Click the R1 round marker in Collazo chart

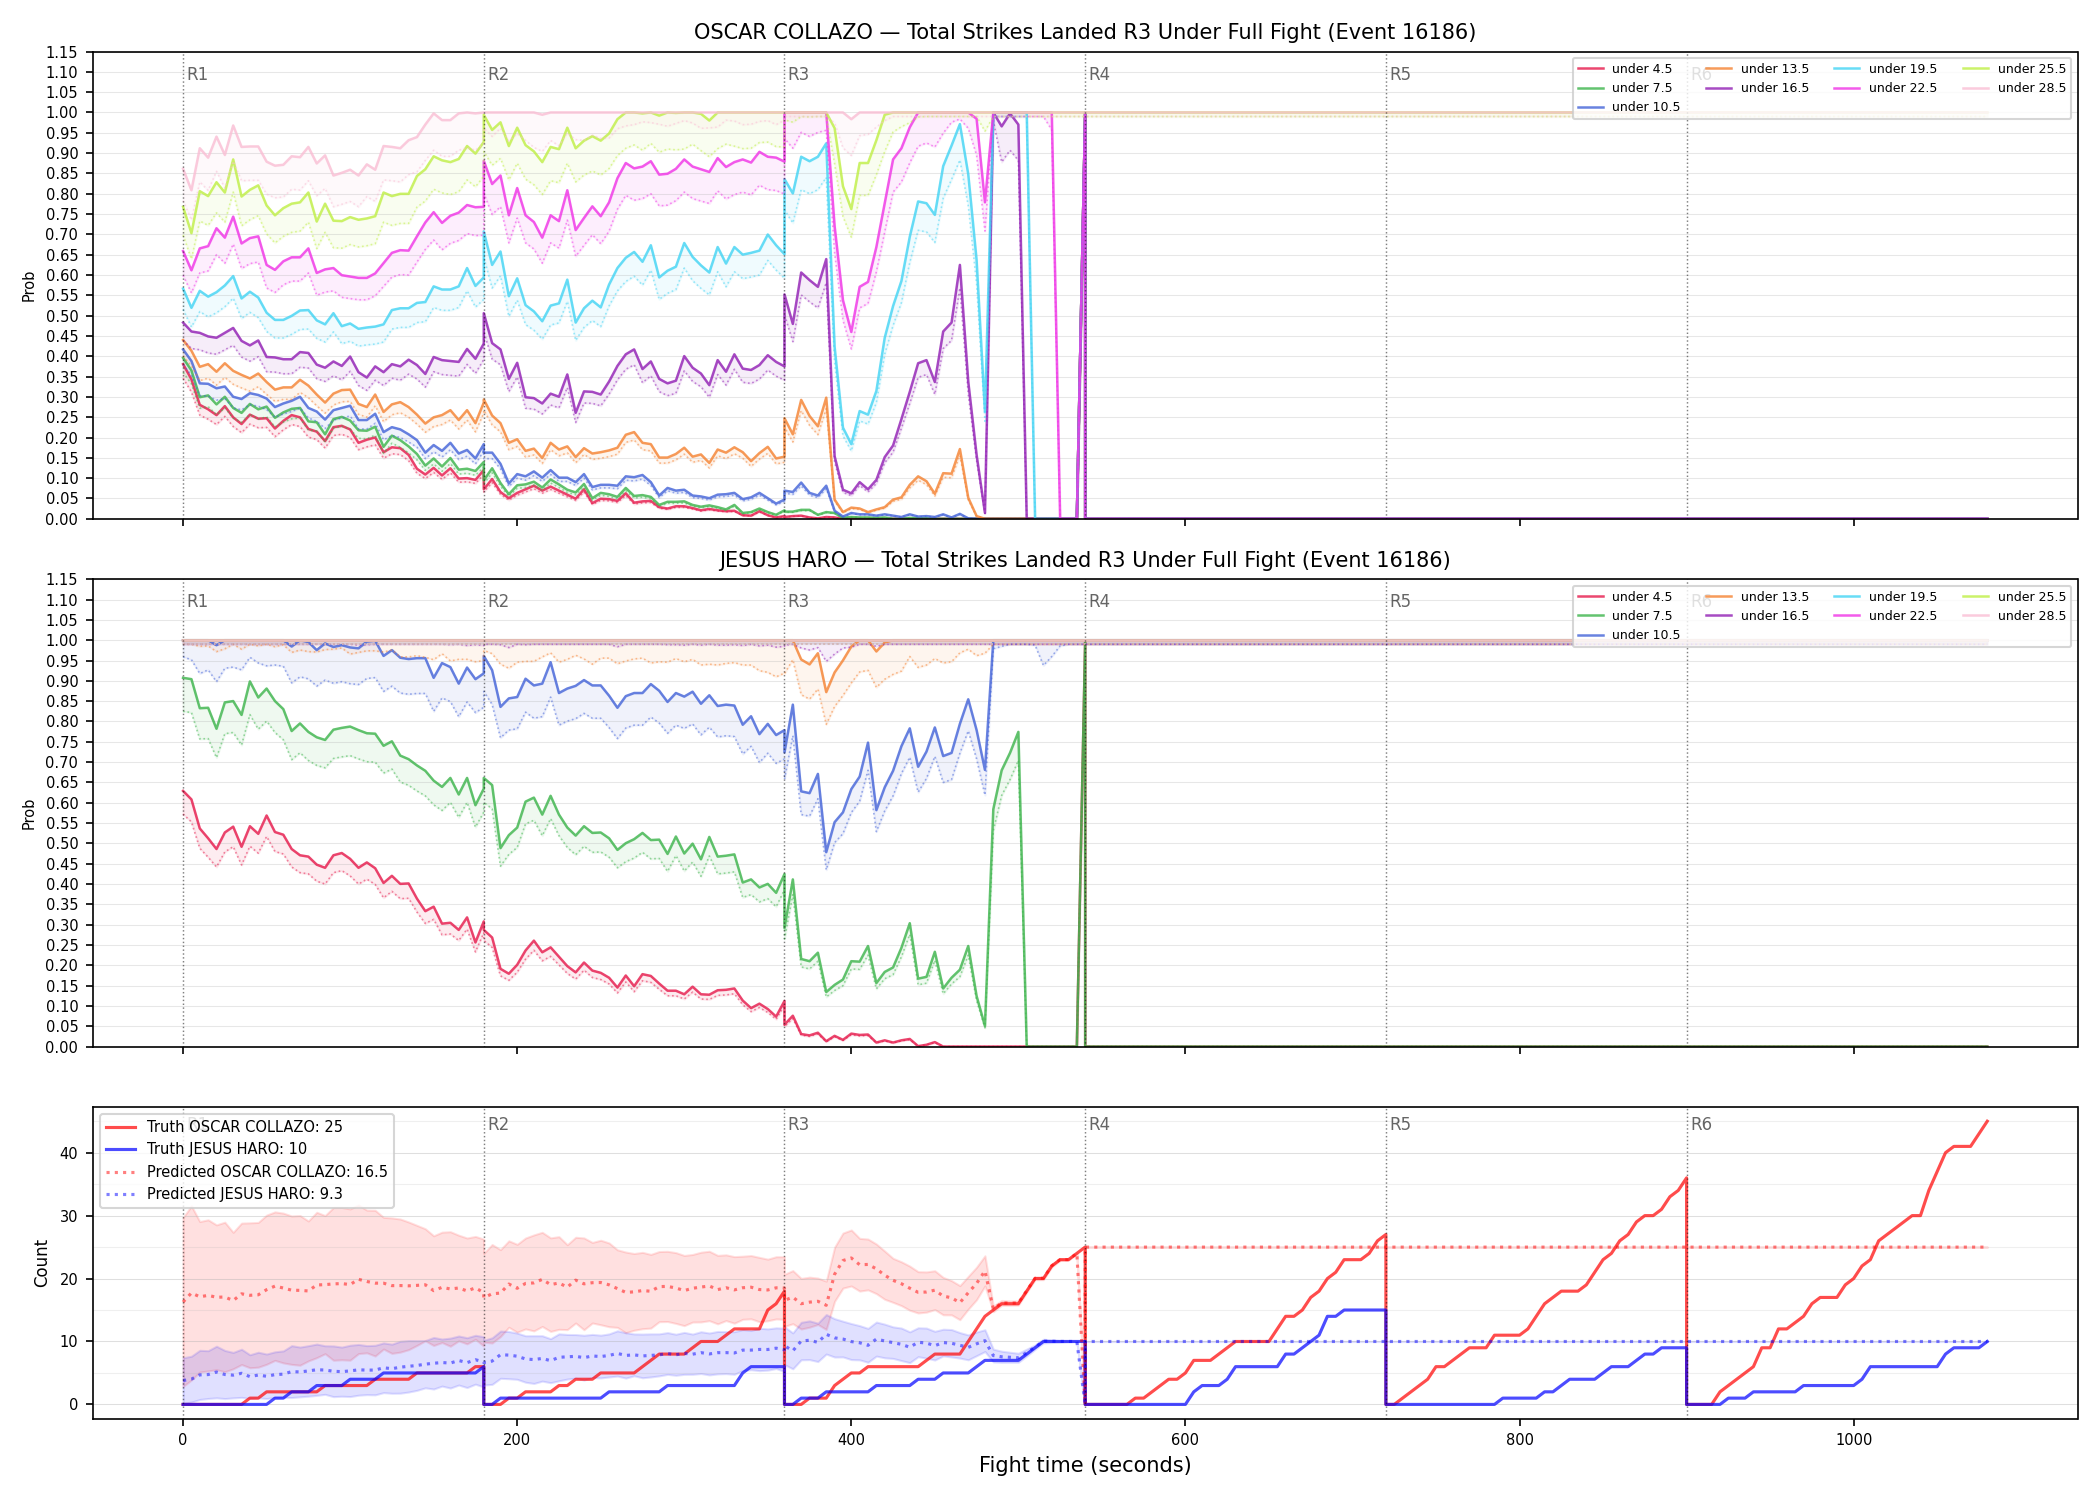197,74
